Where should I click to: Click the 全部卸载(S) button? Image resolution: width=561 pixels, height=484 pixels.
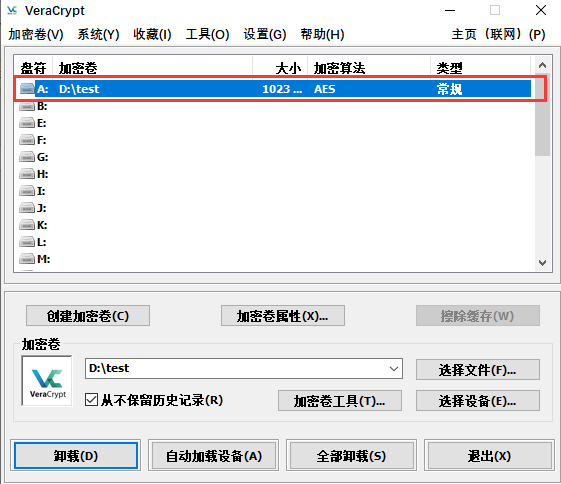pyautogui.click(x=351, y=456)
